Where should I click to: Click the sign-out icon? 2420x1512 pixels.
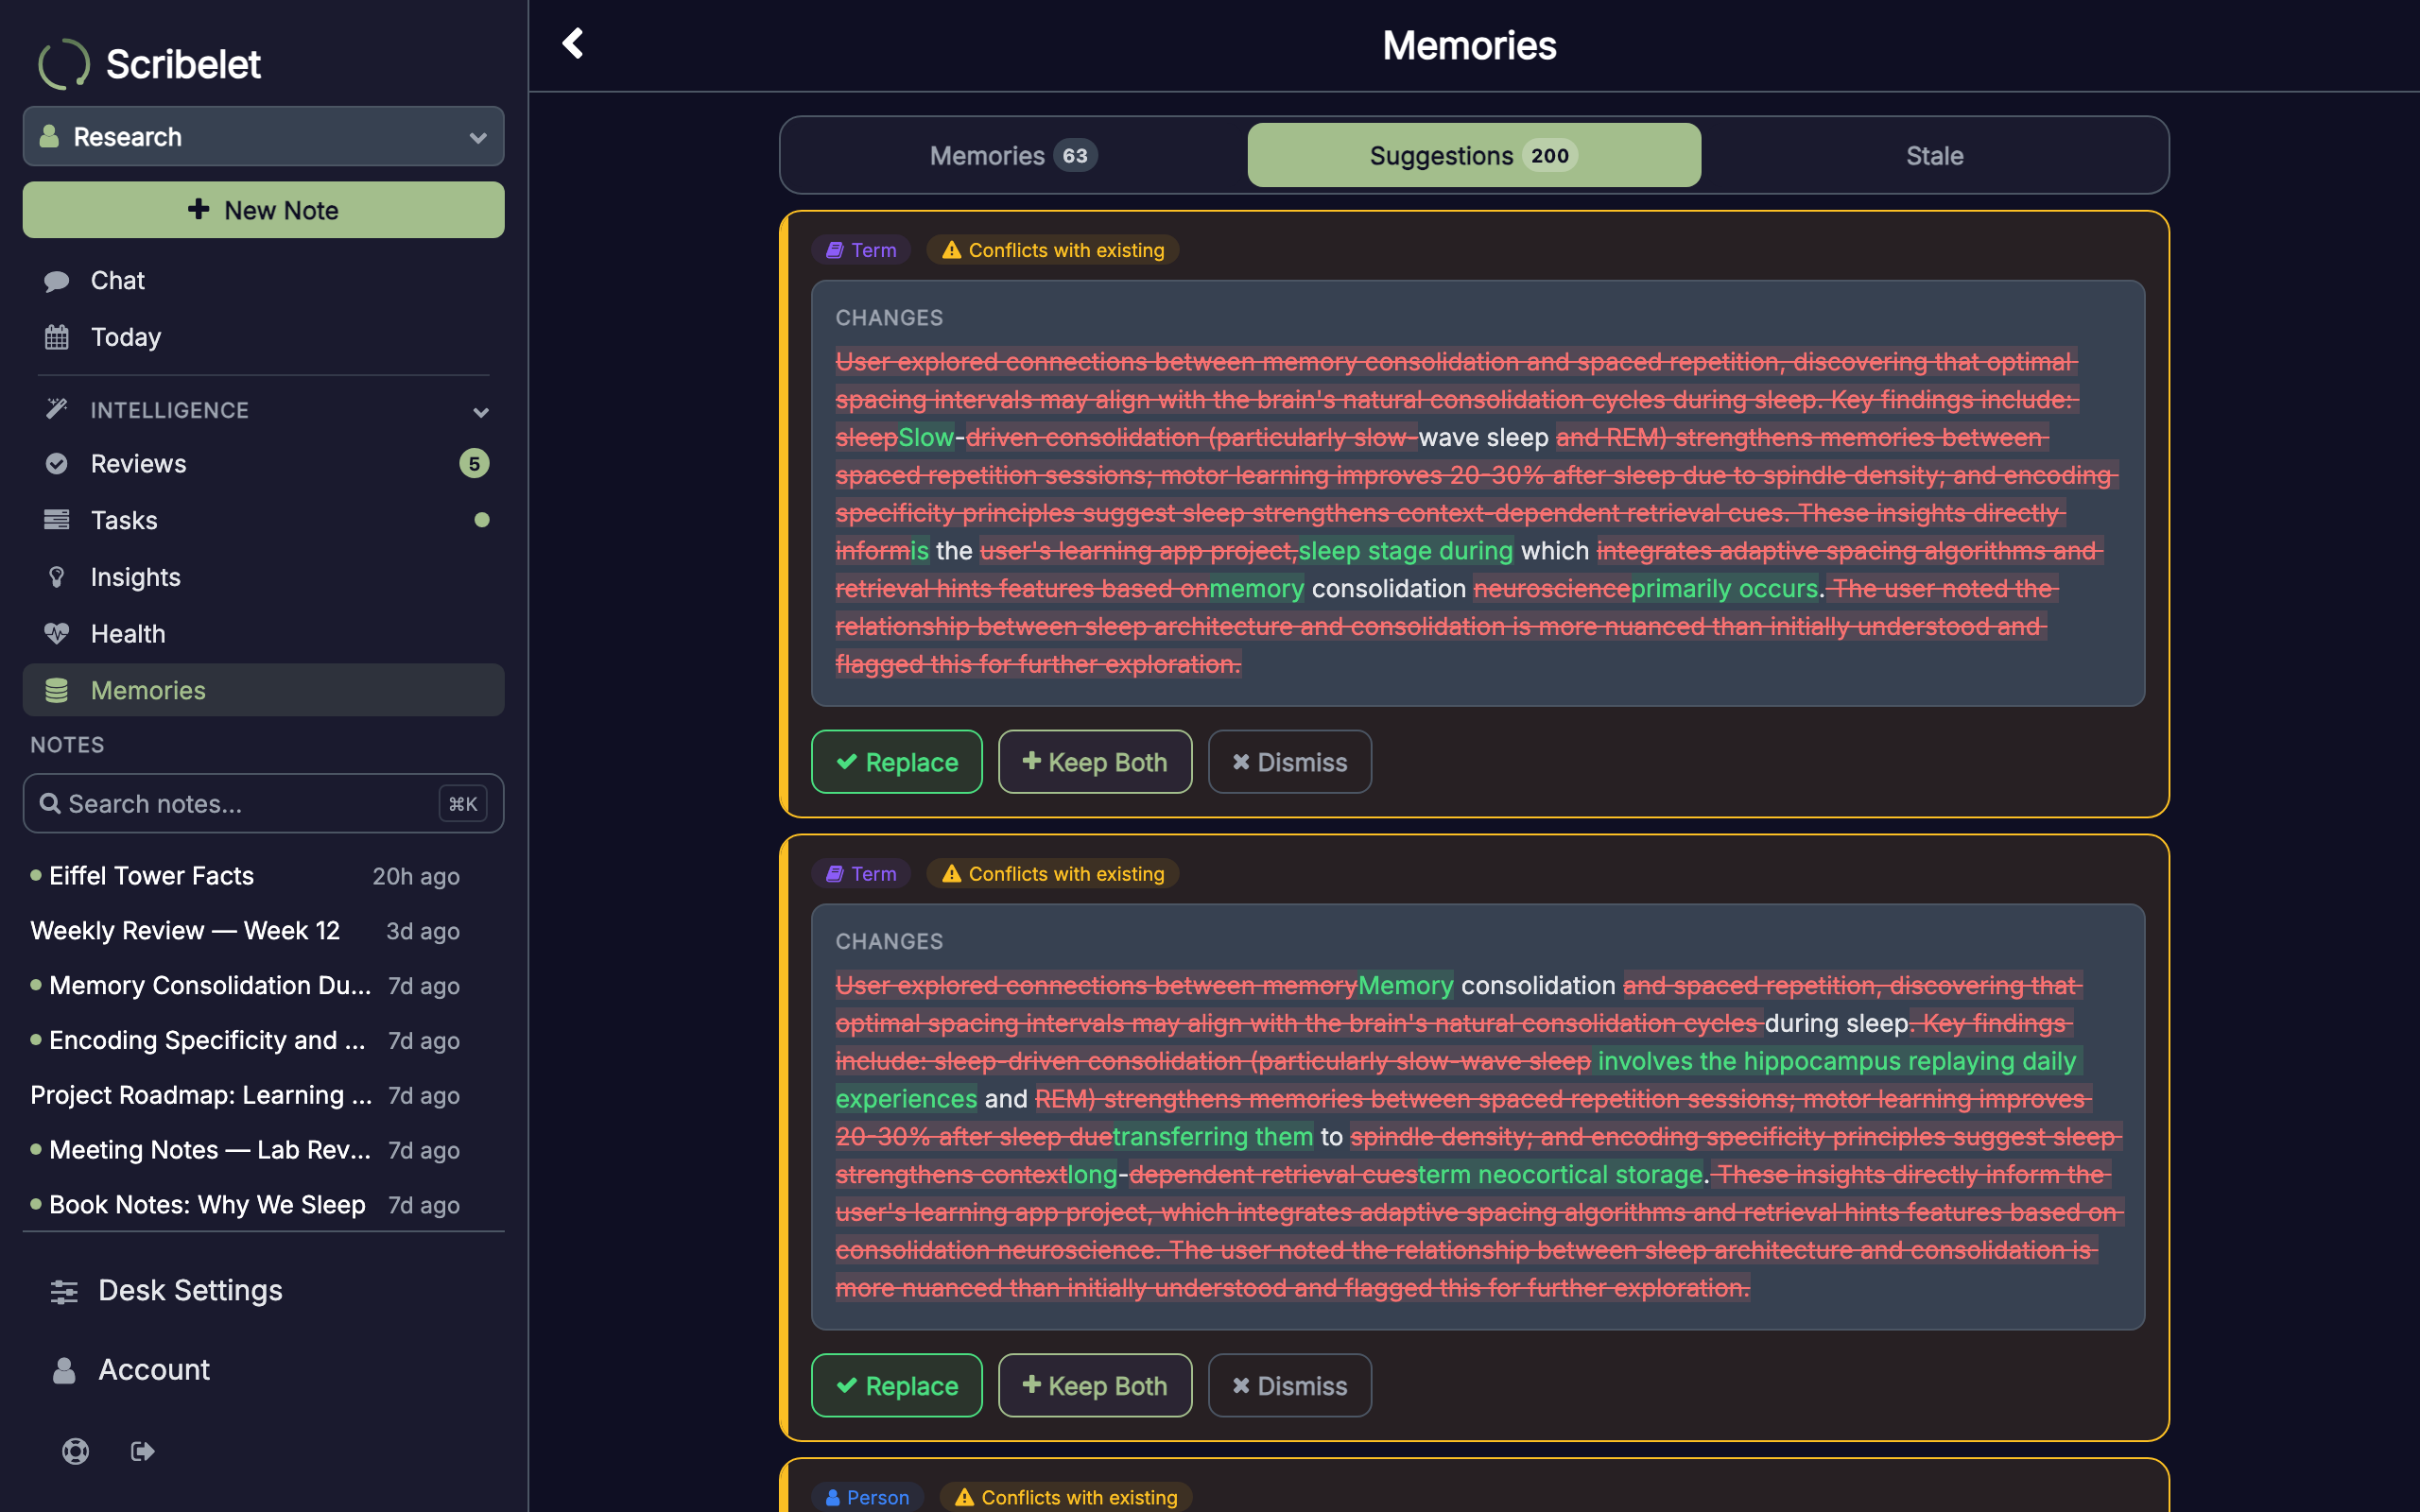(x=143, y=1451)
